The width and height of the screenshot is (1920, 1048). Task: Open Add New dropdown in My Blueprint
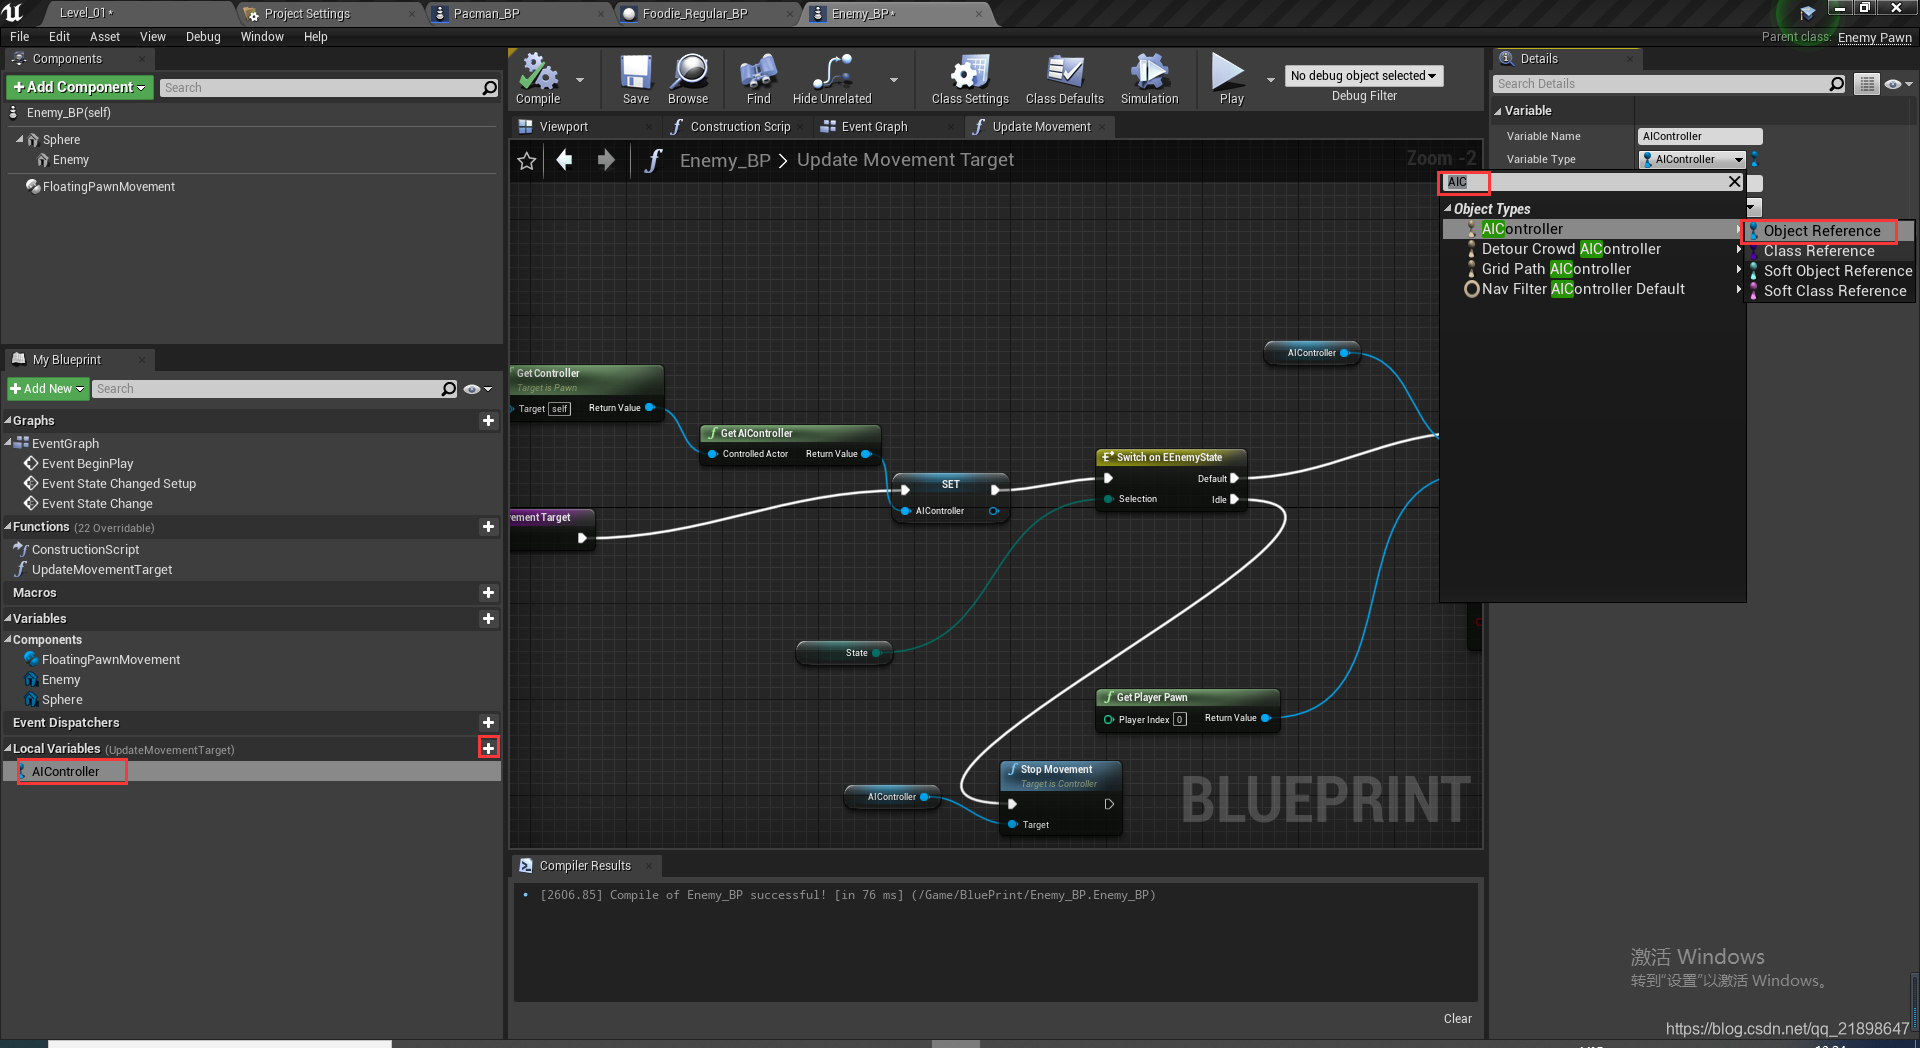48,389
